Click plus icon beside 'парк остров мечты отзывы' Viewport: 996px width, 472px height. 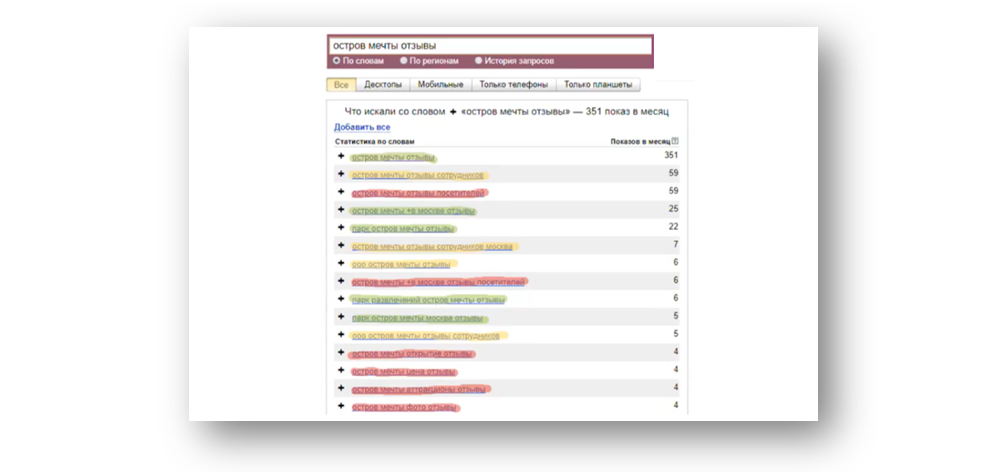point(341,227)
